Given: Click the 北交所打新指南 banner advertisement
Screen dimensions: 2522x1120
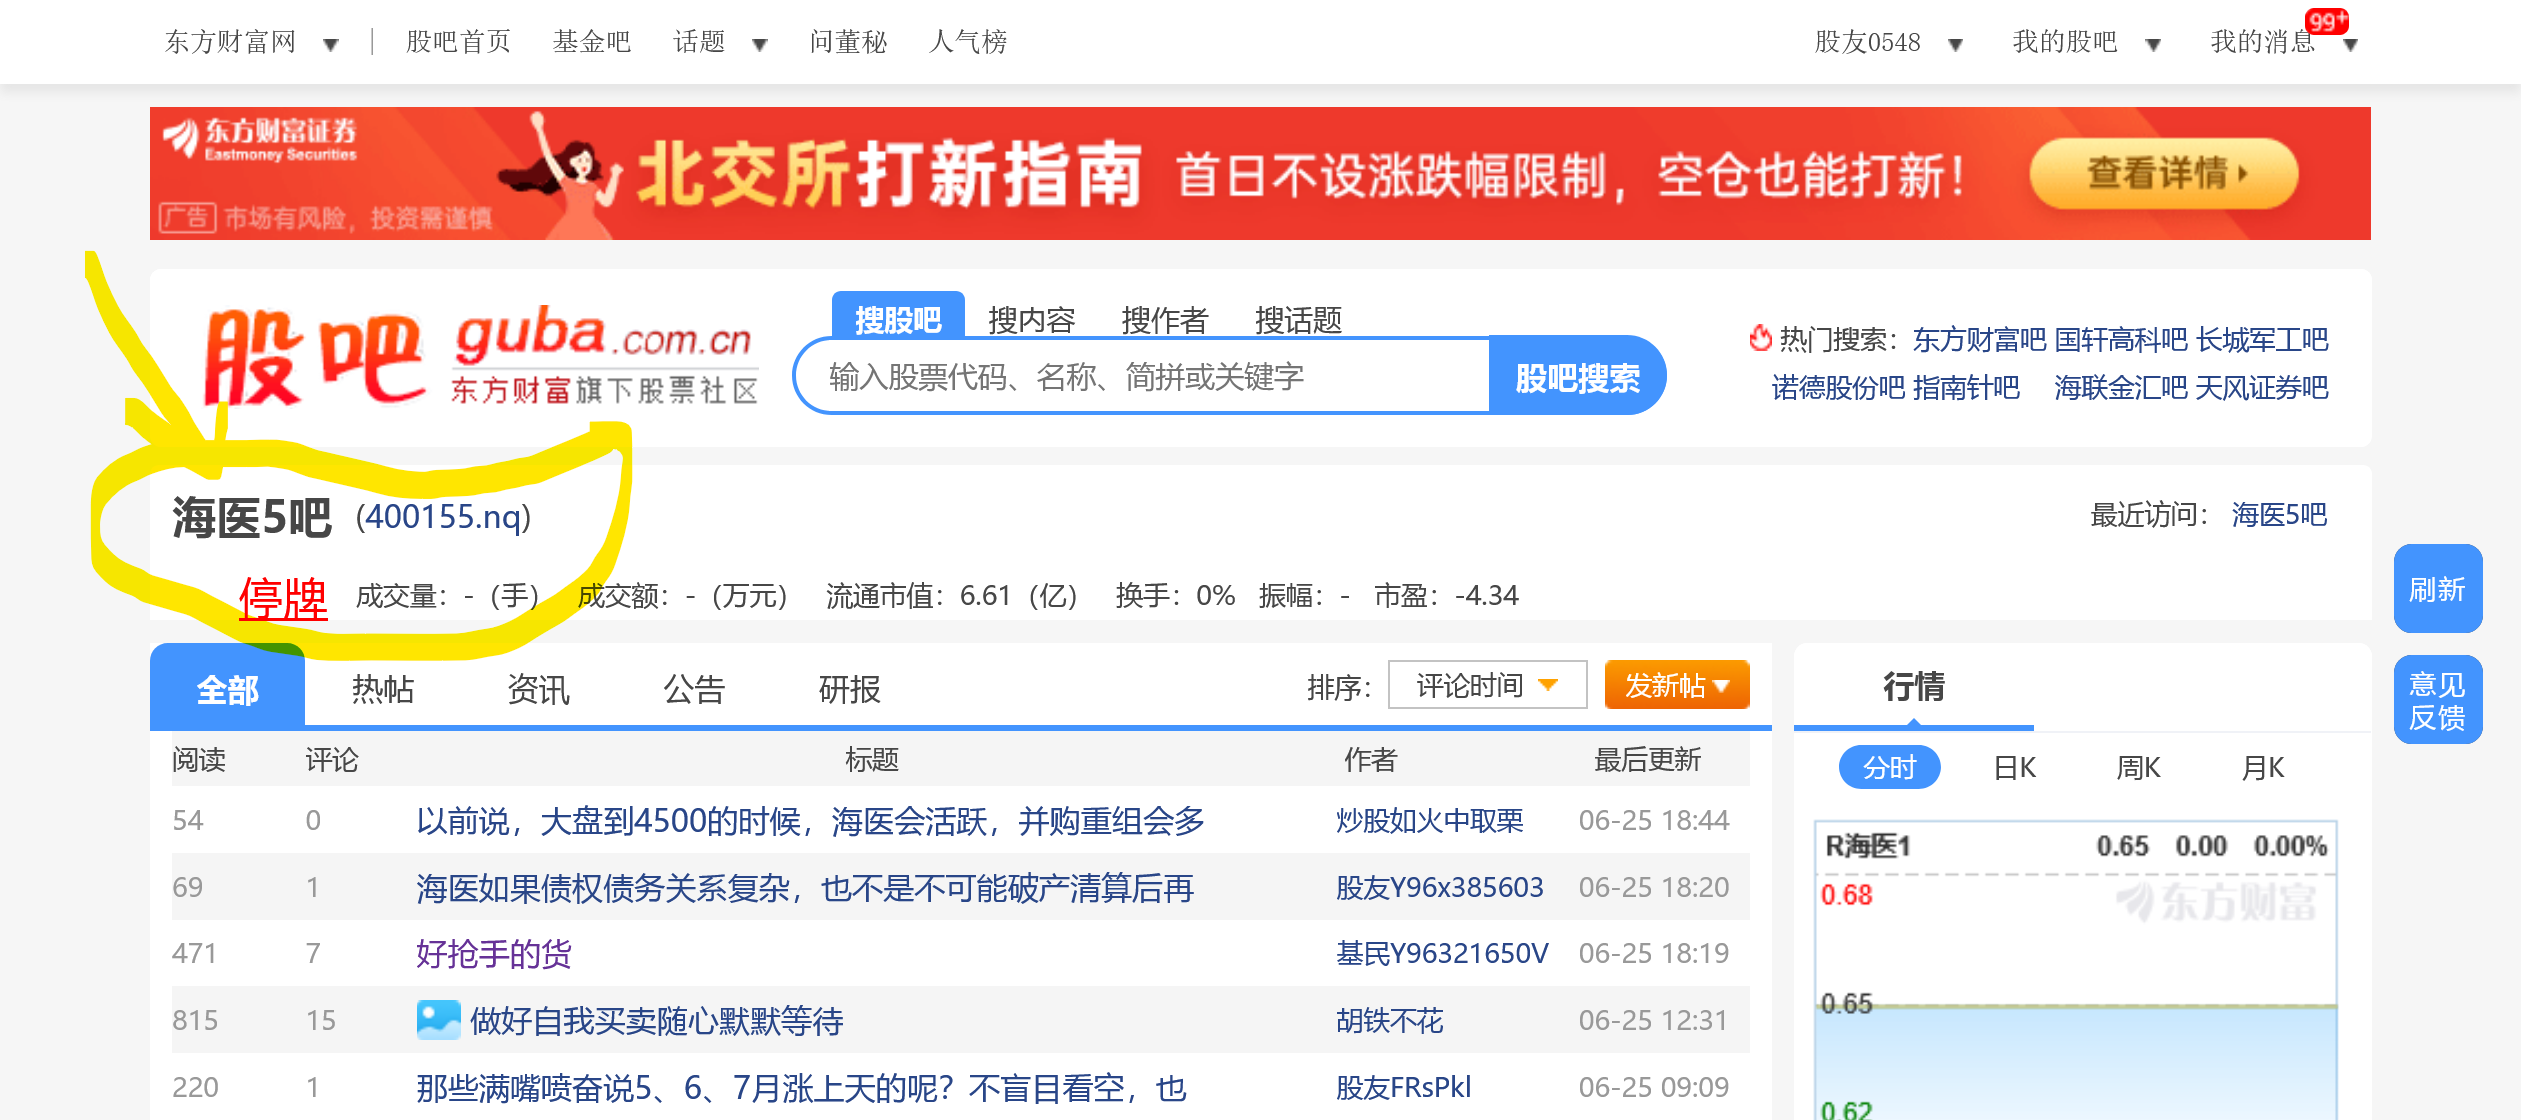Looking at the screenshot, I should [x=1260, y=173].
